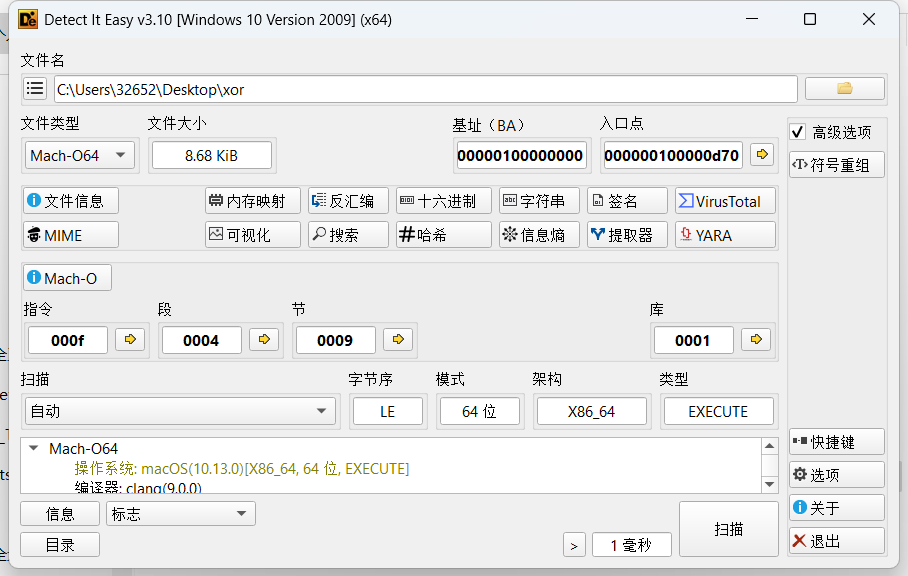Click the file path input field
Viewport: 908px width, 576px height.
pyautogui.click(x=426, y=89)
